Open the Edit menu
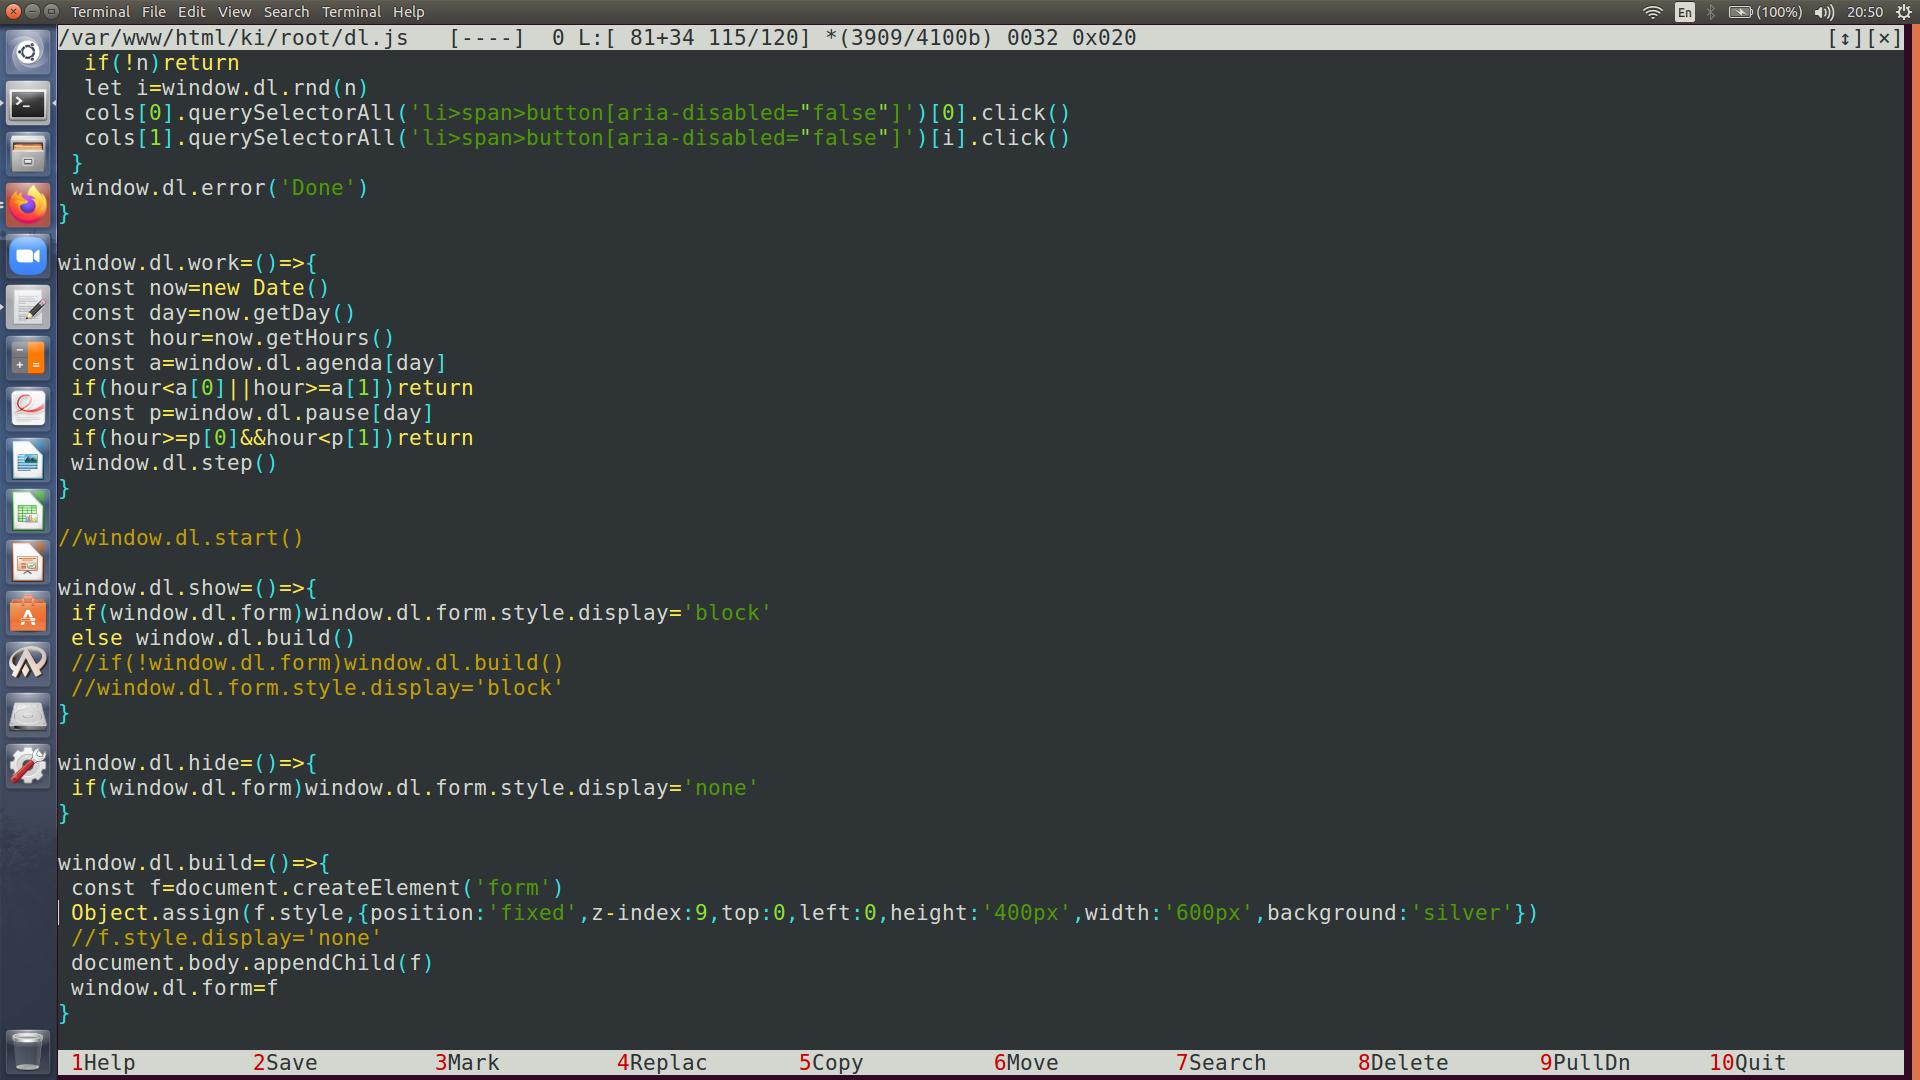This screenshot has height=1080, width=1920. point(191,12)
